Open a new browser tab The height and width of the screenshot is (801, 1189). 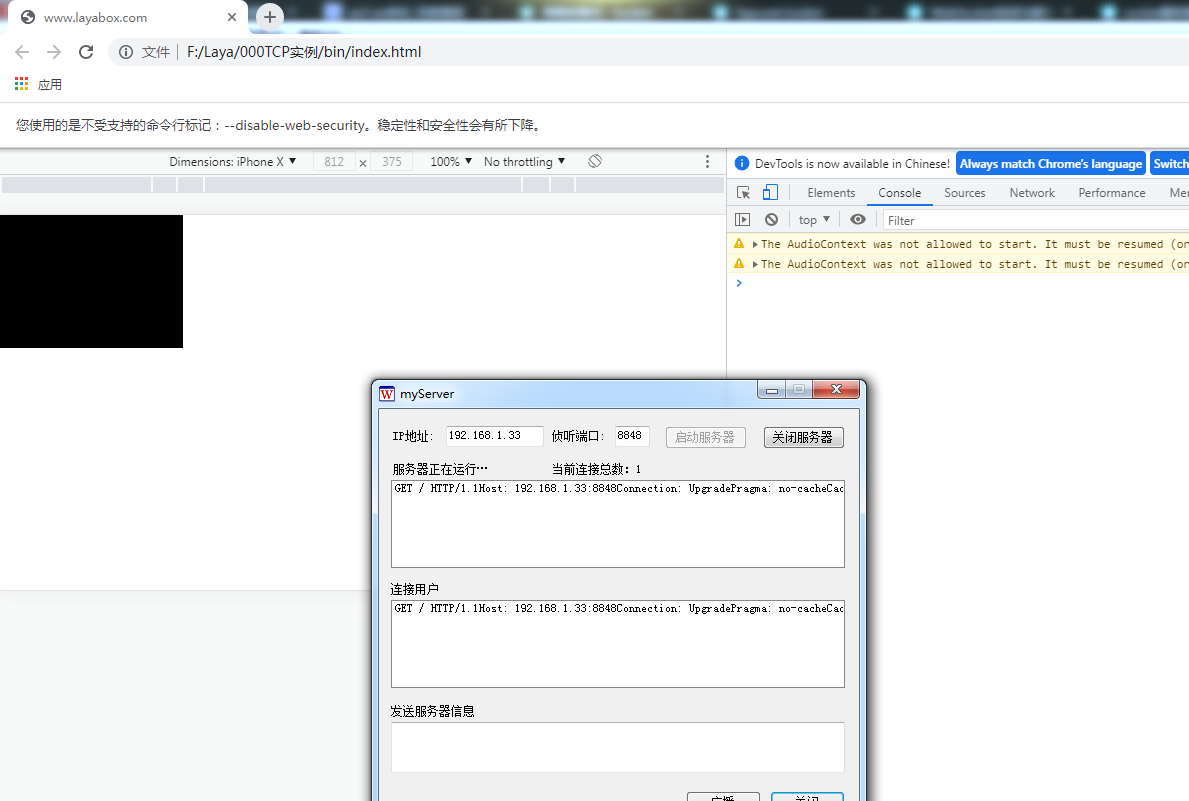(269, 17)
